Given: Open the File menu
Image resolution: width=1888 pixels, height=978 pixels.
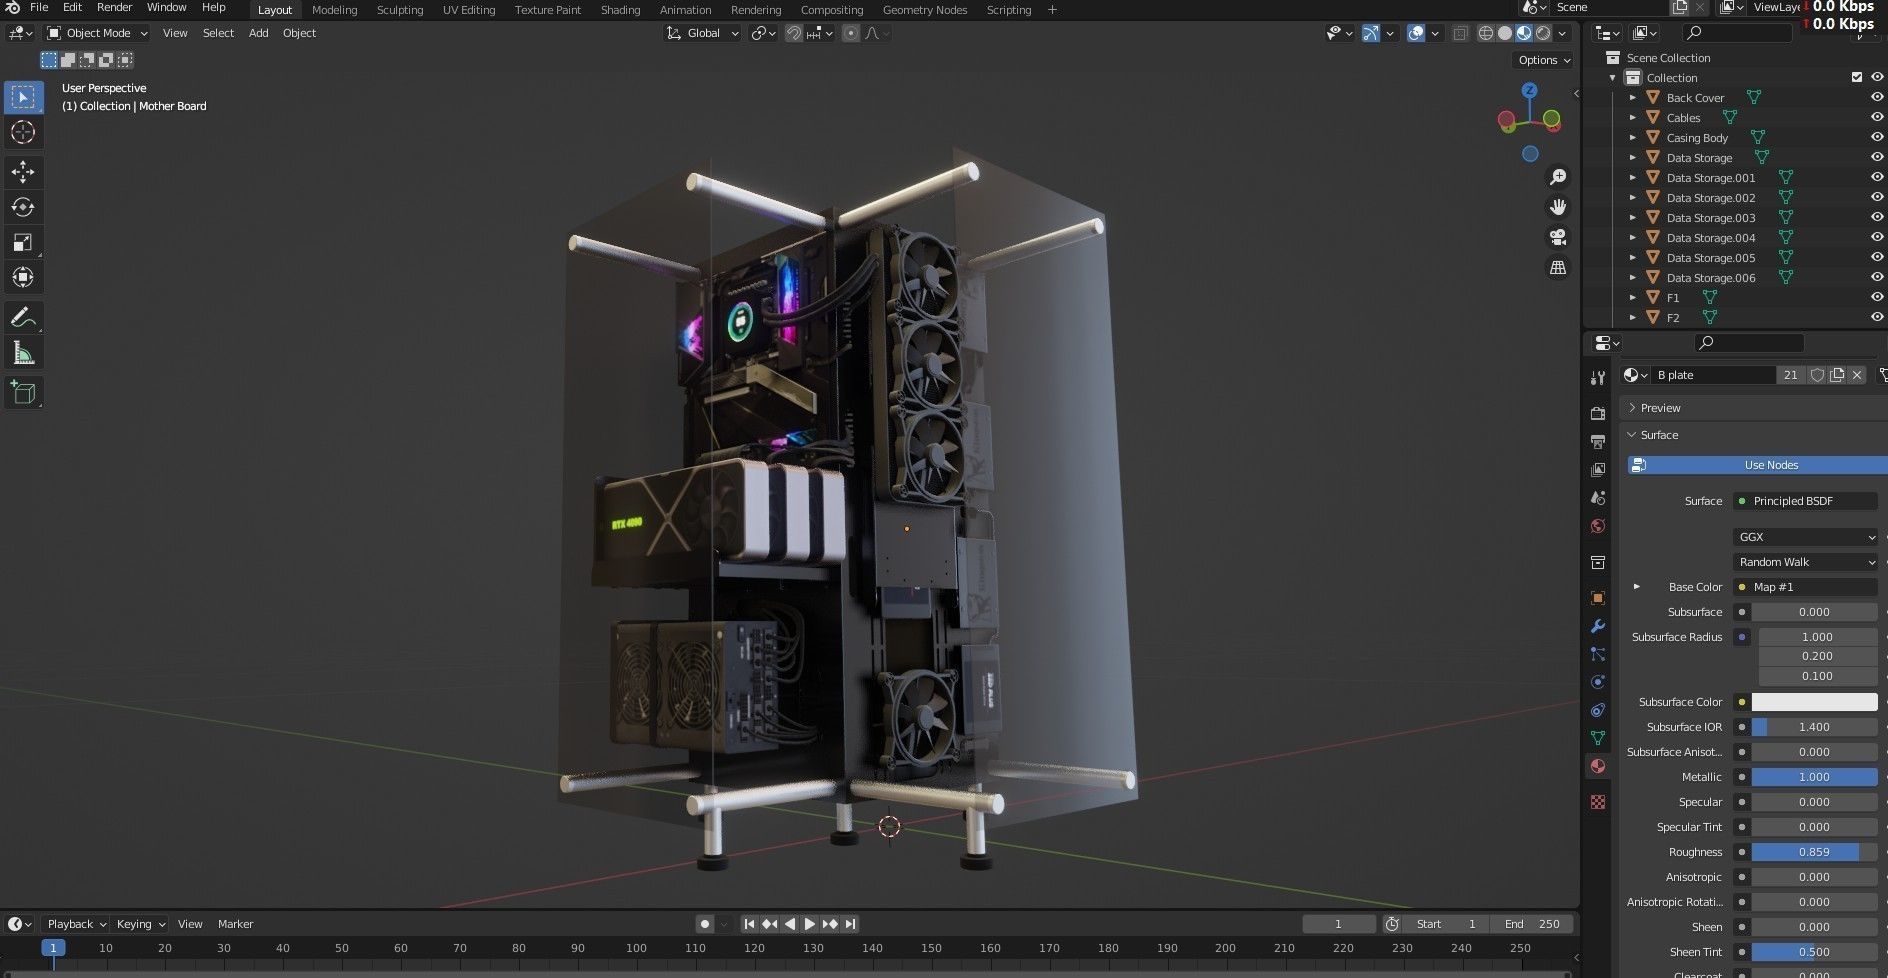Looking at the screenshot, I should [x=39, y=7].
